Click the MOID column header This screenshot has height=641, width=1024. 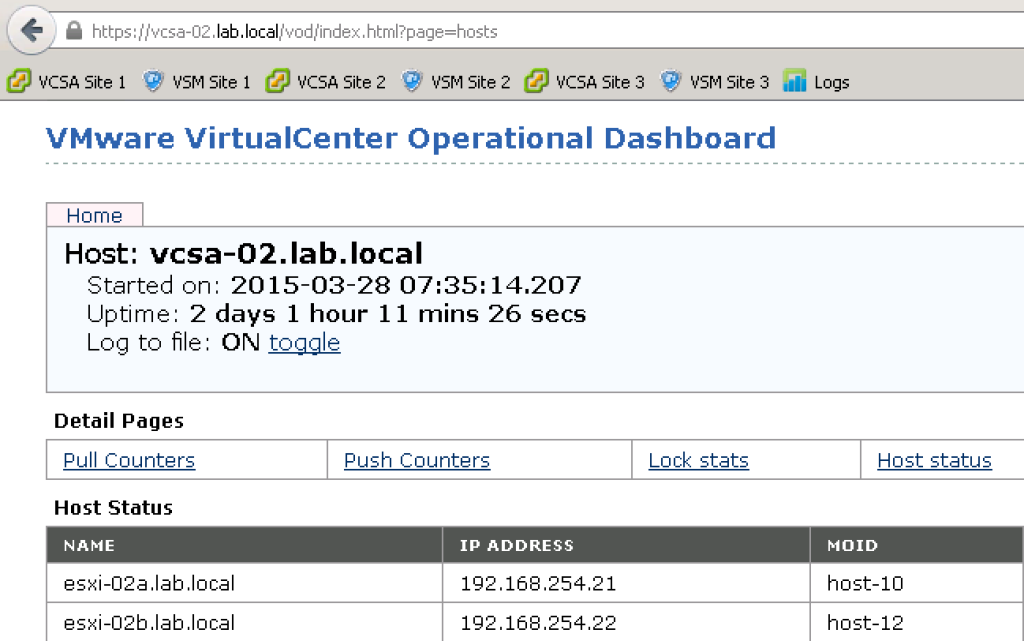[917, 545]
